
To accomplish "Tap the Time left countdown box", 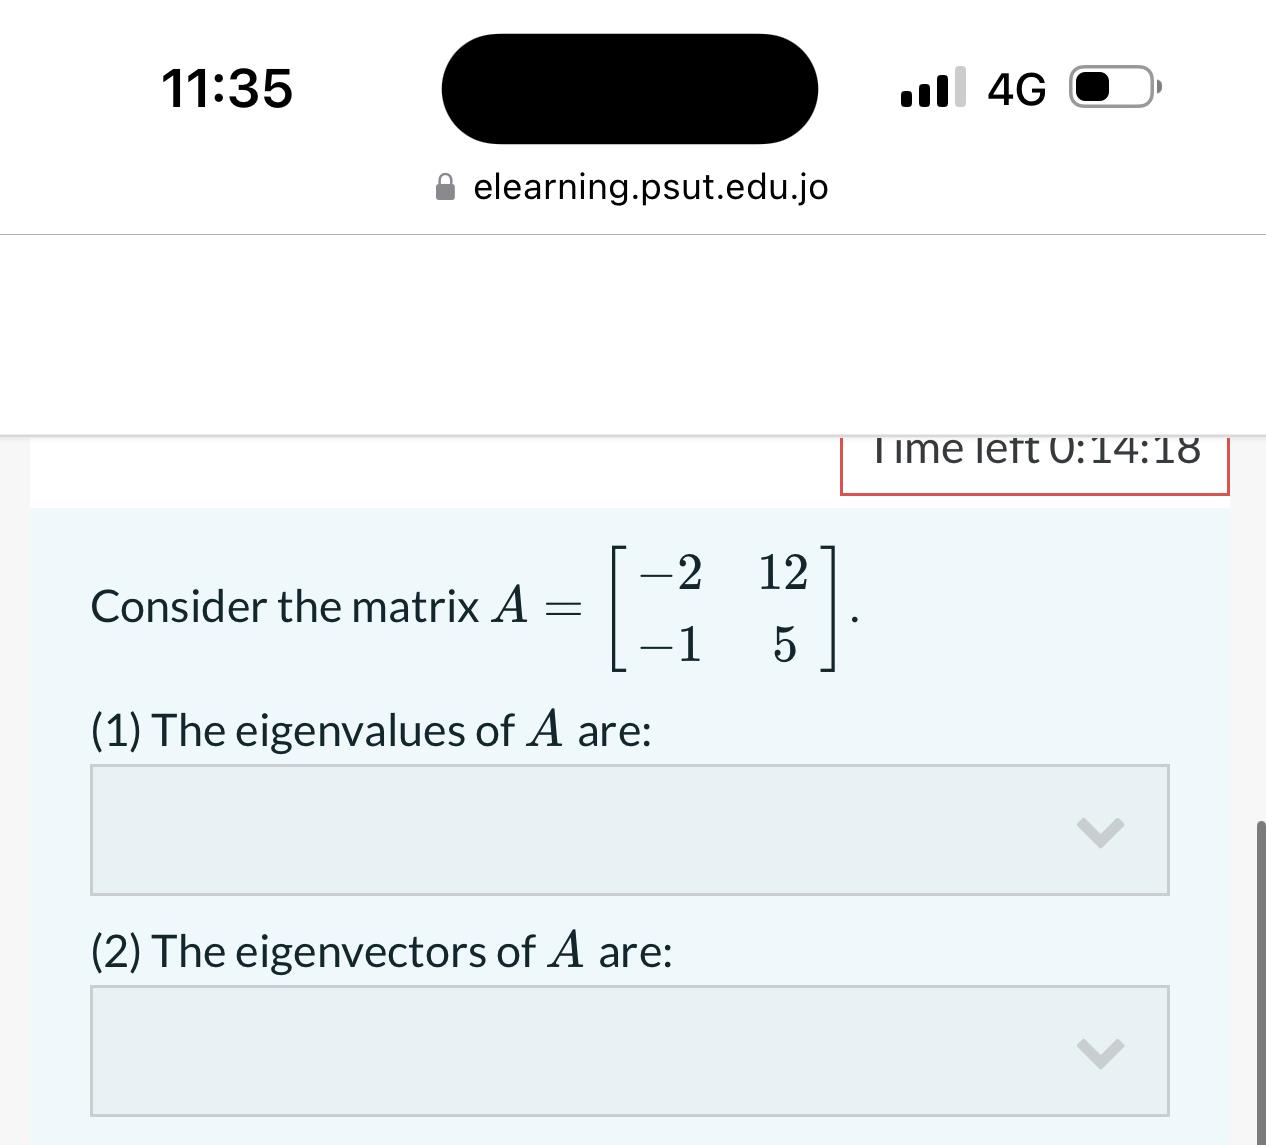I will tap(1034, 463).
